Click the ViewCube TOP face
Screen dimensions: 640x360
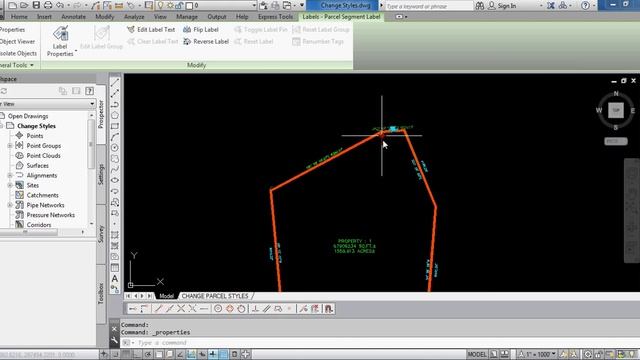(616, 110)
